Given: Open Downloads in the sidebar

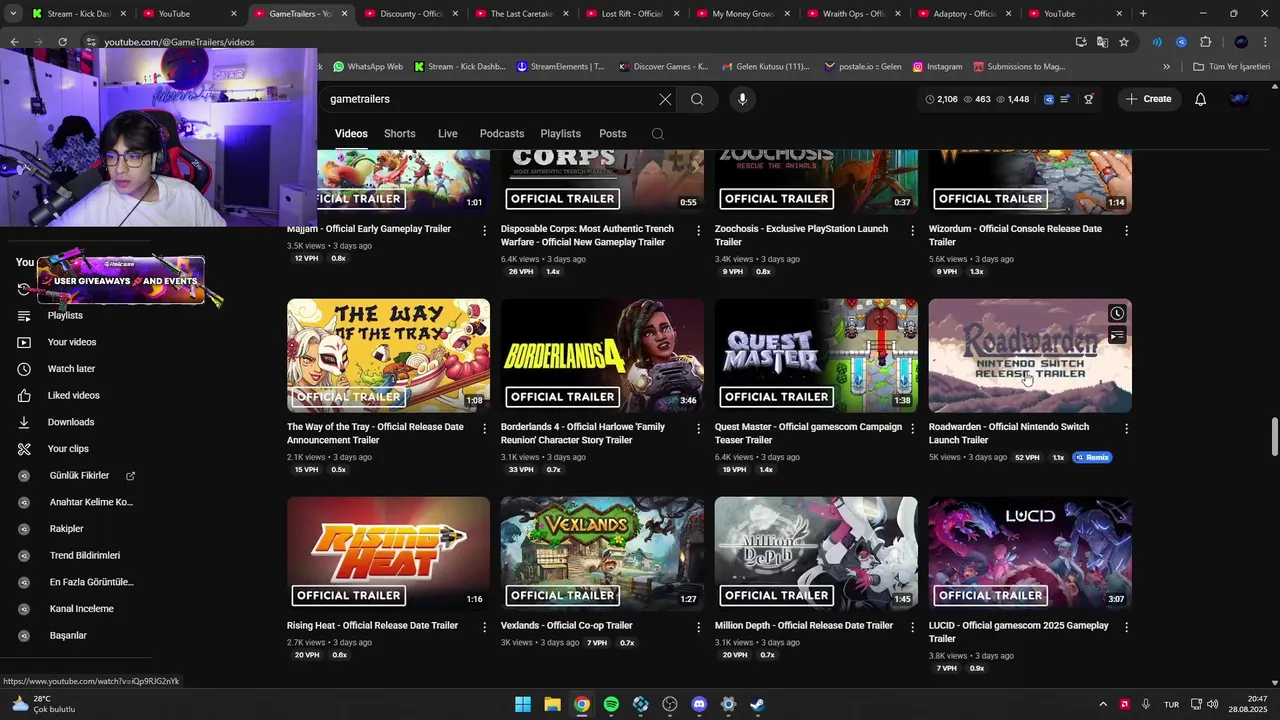Looking at the screenshot, I should [71, 422].
